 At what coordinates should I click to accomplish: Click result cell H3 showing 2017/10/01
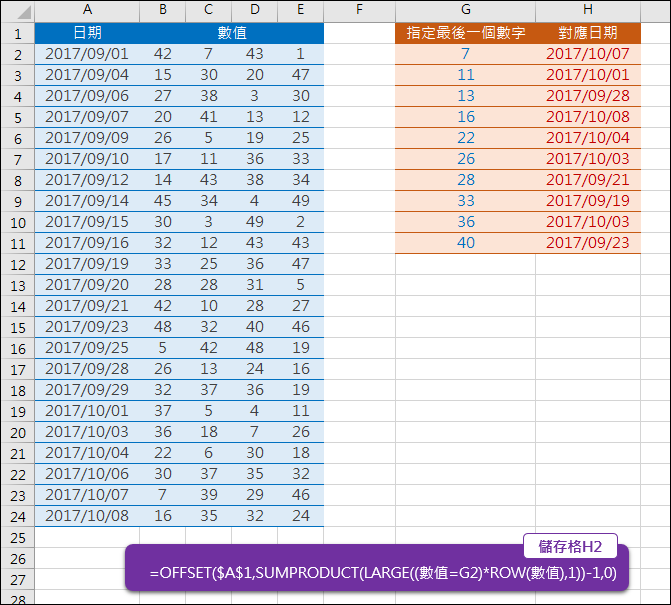click(x=588, y=75)
